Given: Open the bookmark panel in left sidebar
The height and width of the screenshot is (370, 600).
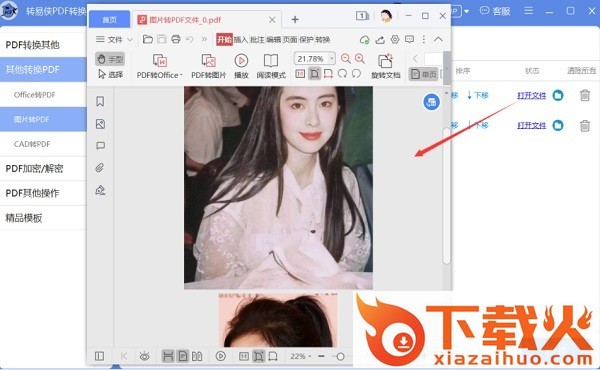Looking at the screenshot, I should (x=100, y=101).
